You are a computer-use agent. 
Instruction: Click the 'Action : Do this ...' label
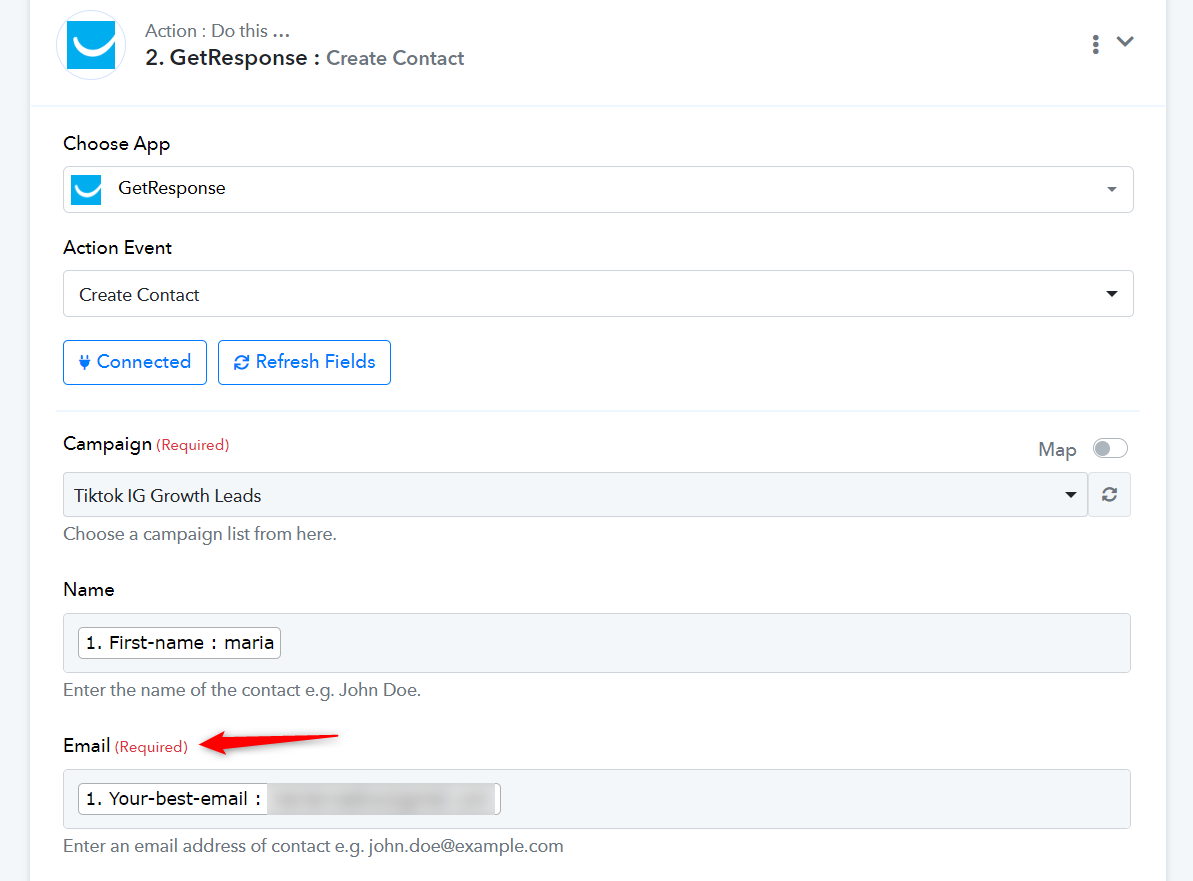point(218,30)
